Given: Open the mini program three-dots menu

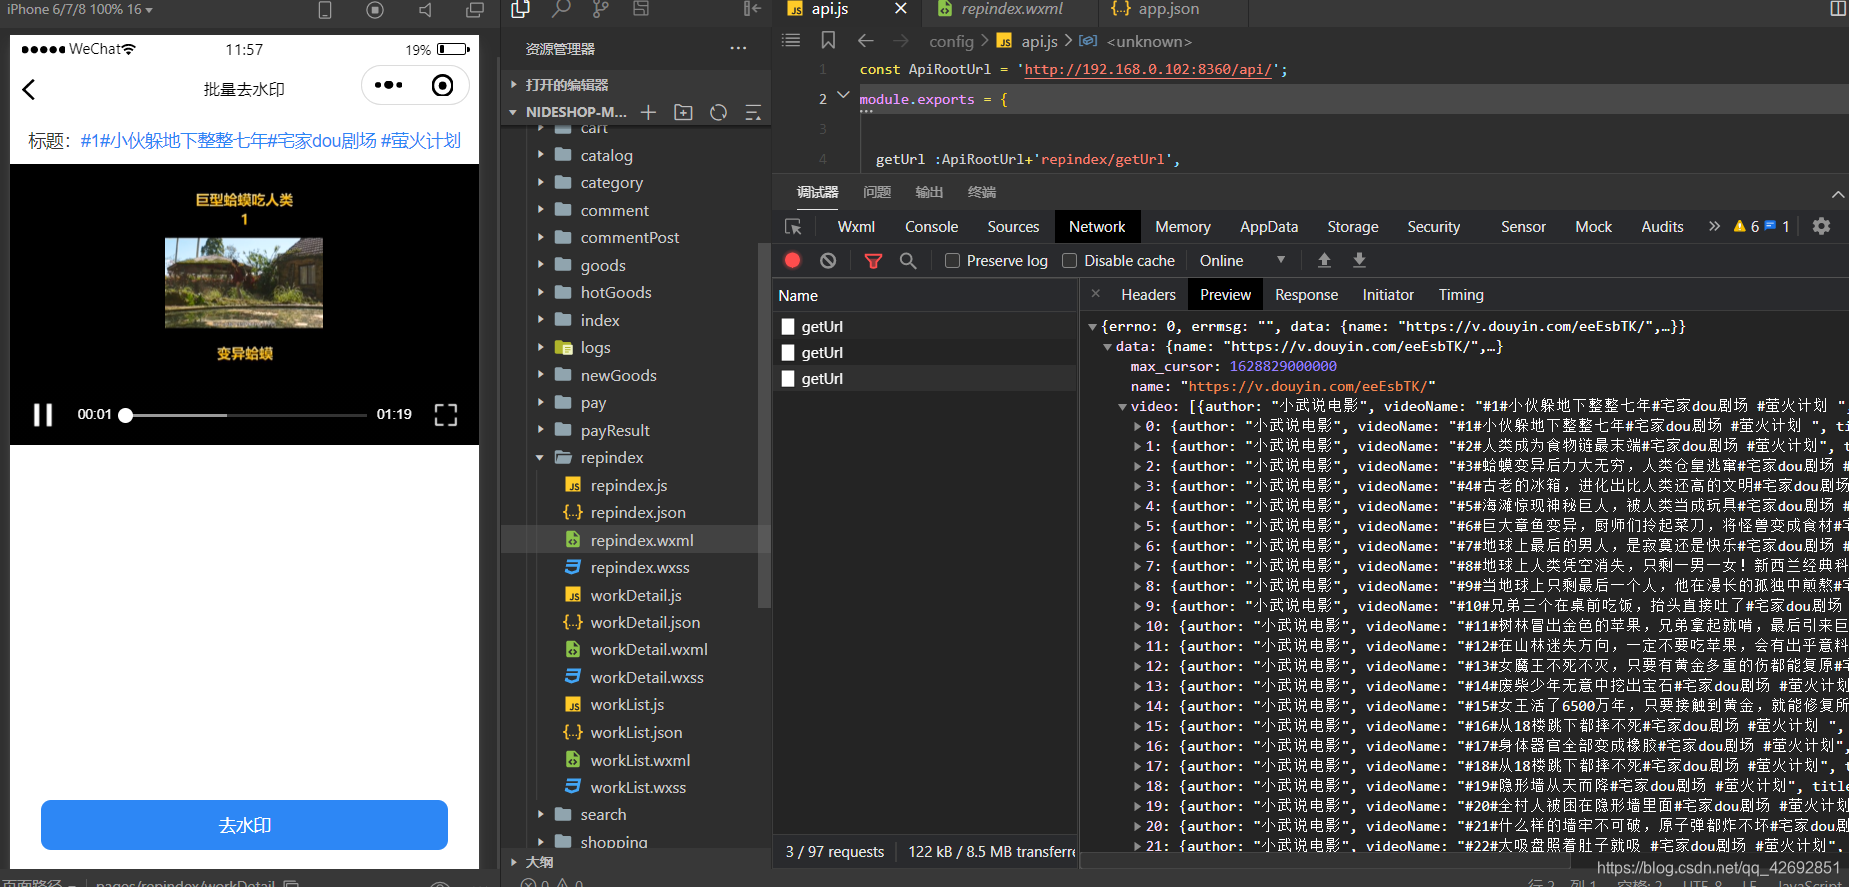Looking at the screenshot, I should 388,85.
